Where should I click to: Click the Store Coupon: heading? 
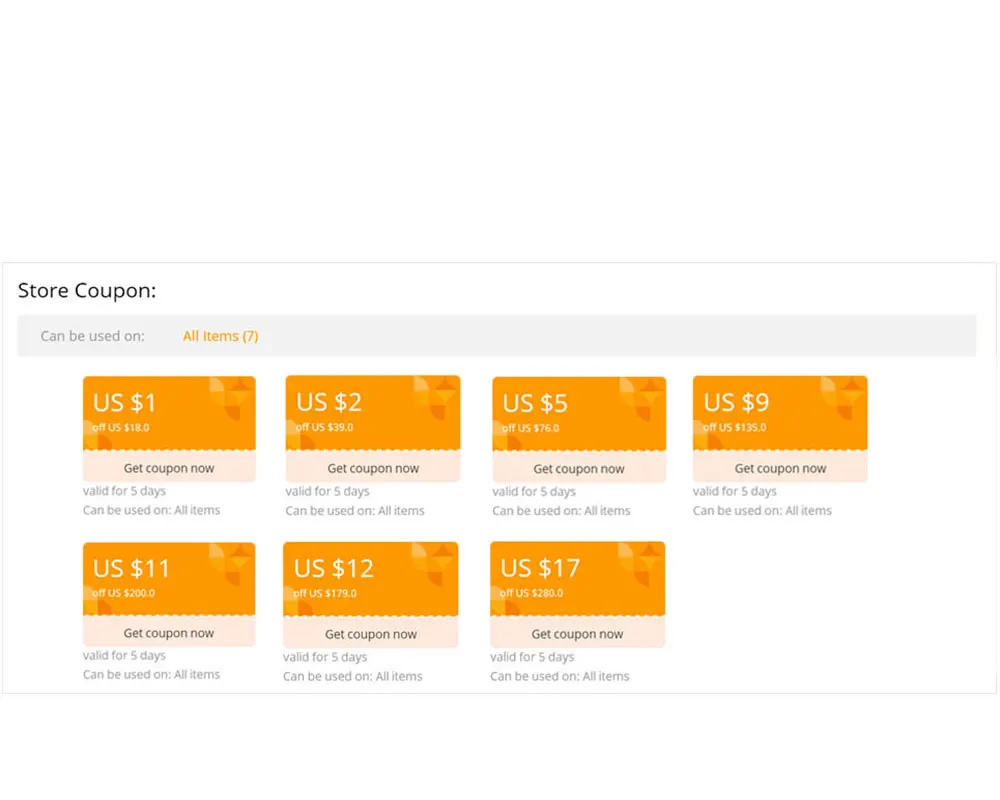click(87, 290)
